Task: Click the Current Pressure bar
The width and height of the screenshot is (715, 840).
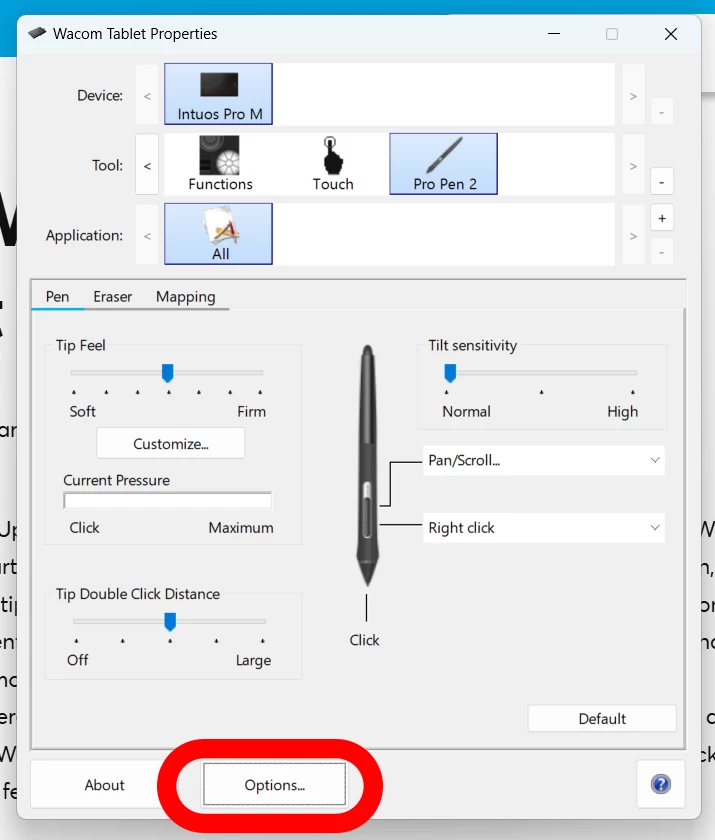Action: pos(167,501)
